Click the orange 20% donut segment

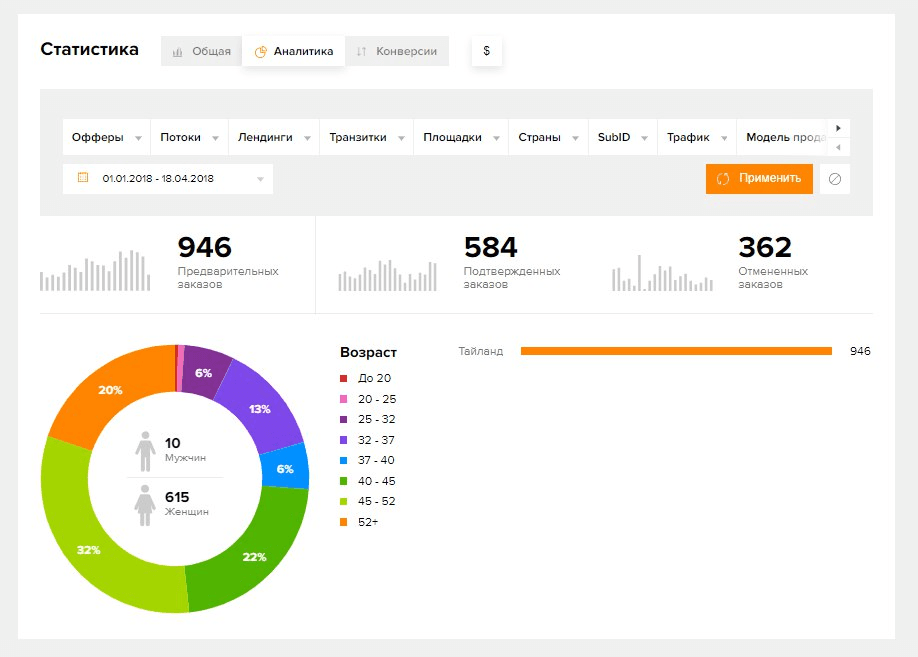111,390
